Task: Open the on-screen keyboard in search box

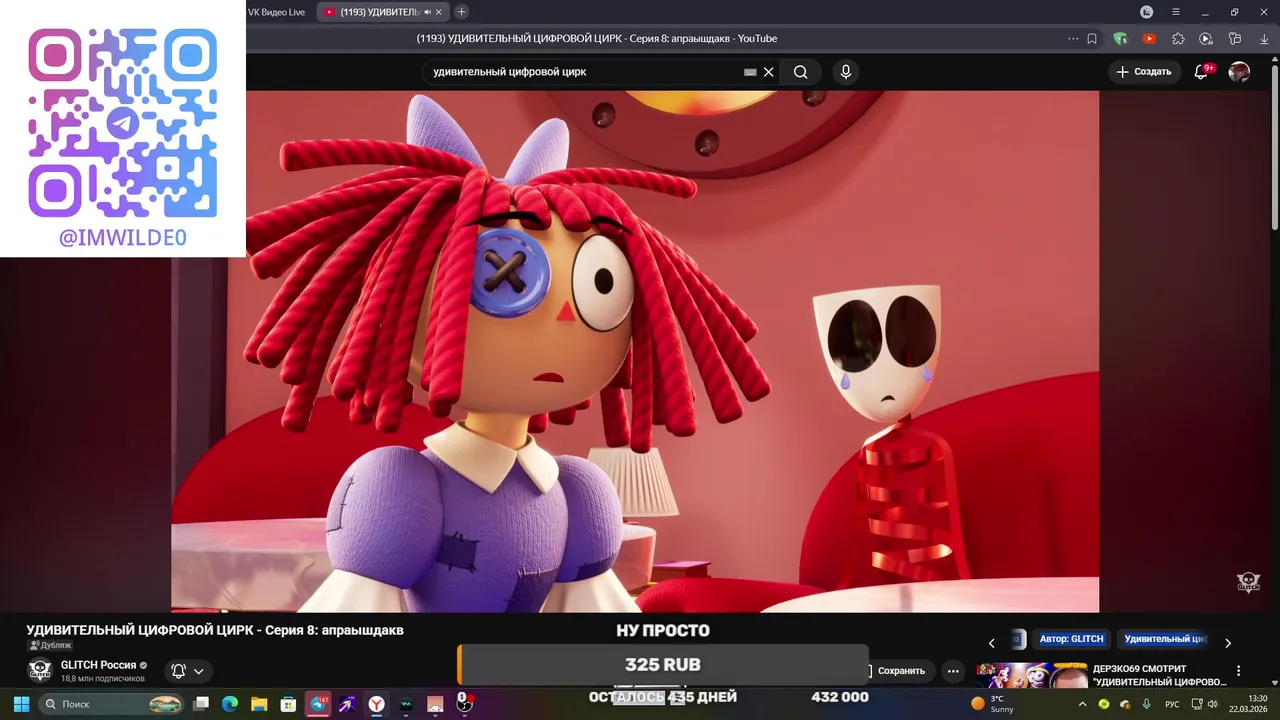Action: [750, 72]
